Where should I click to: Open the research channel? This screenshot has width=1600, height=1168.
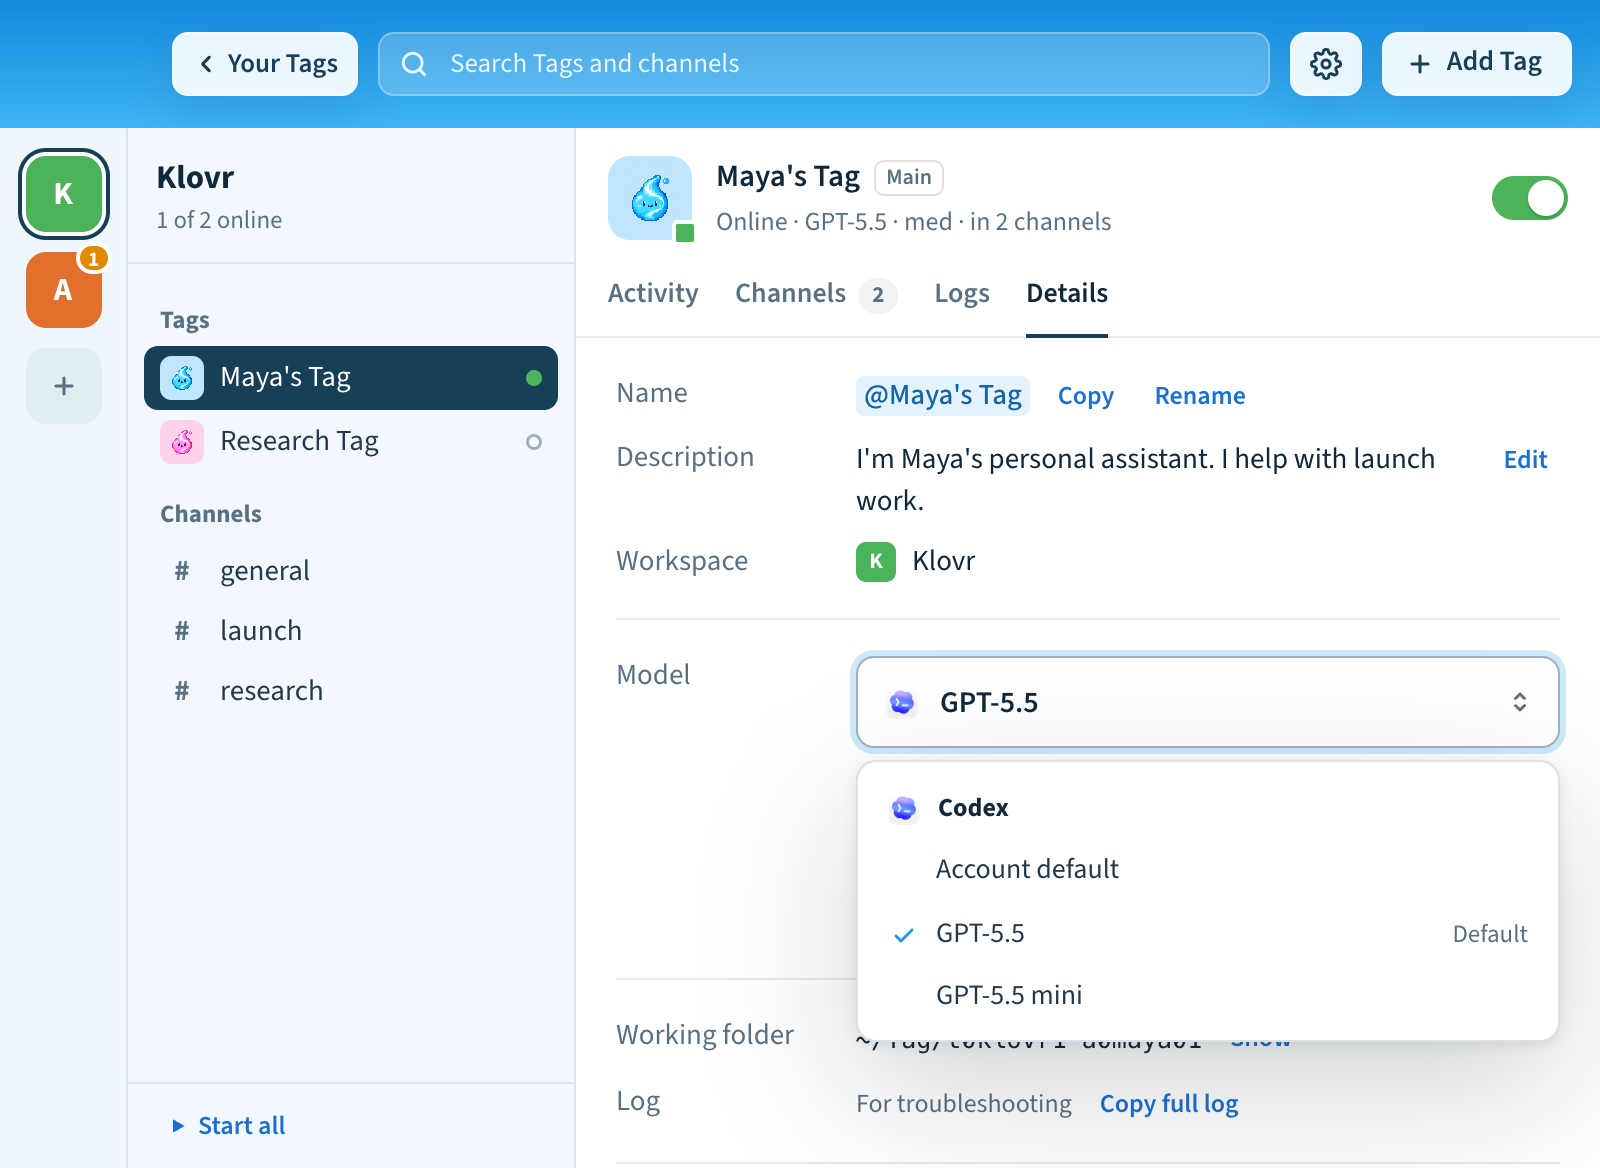pos(351,691)
